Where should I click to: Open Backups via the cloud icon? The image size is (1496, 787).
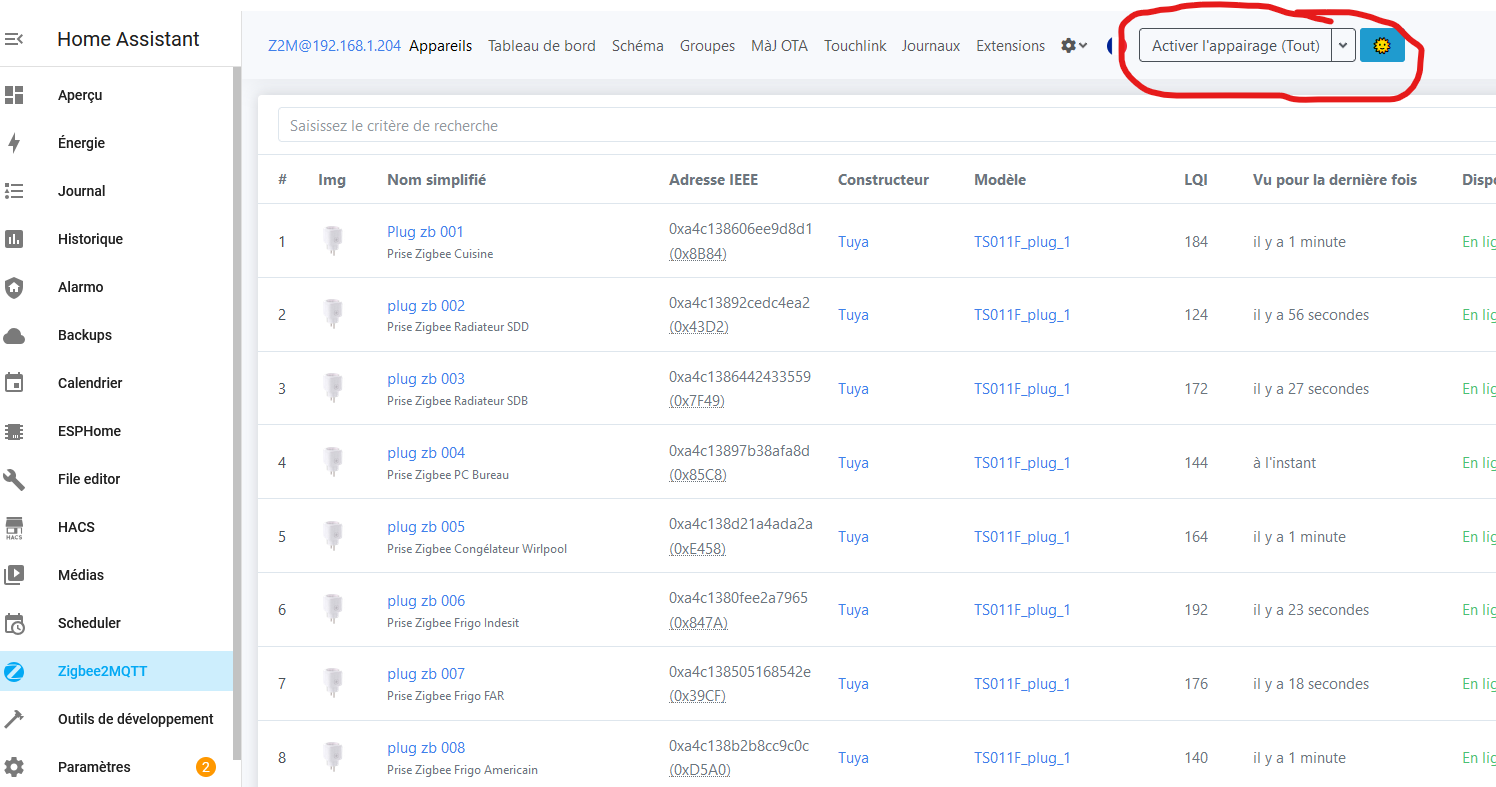coord(14,335)
